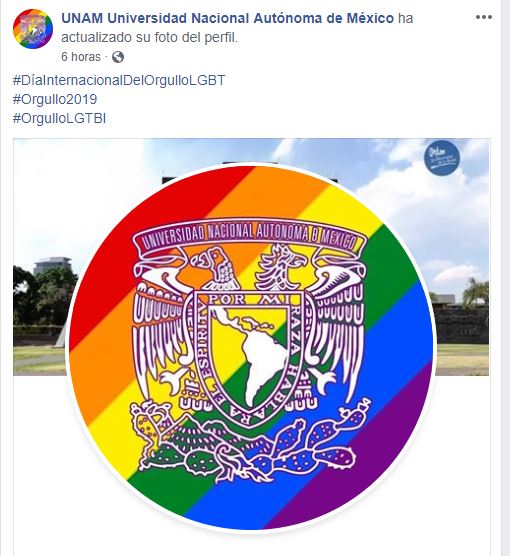Follow the #Orgullo2019 hashtag
Screen dimensions: 510x556
[55, 99]
